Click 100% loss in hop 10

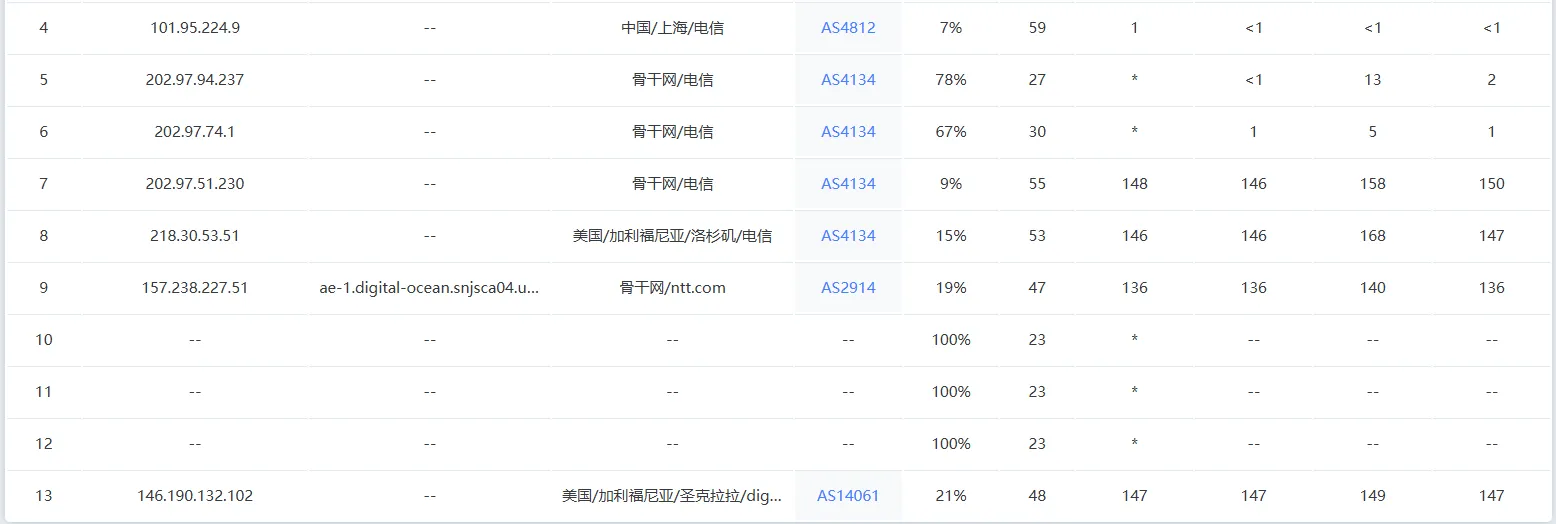951,340
